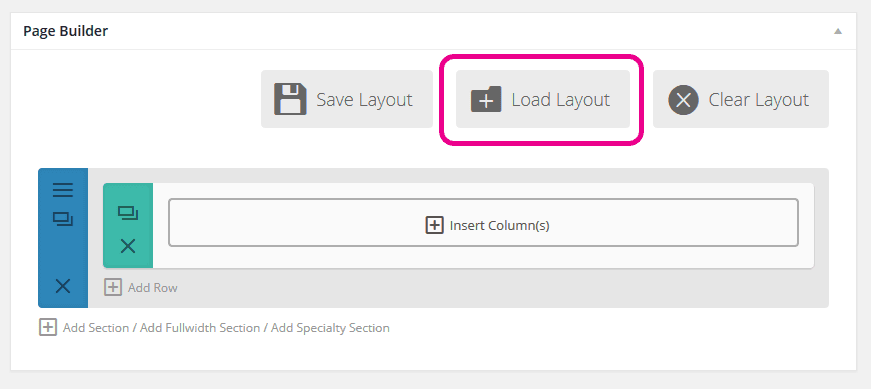Image resolution: width=871 pixels, height=389 pixels.
Task: Click the plus icon beside Add Section
Action: pos(48,327)
